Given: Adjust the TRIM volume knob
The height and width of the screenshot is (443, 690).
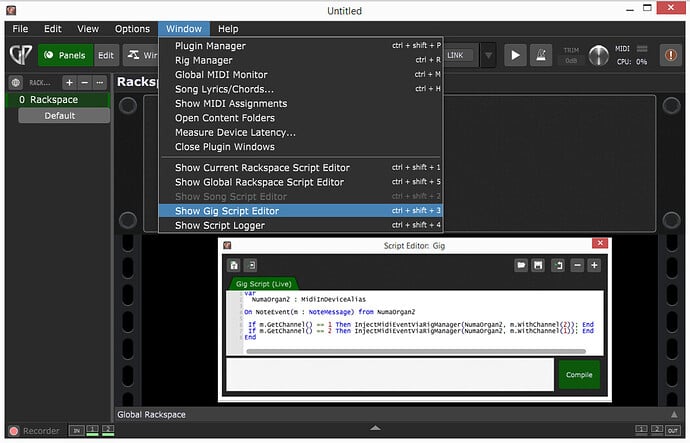Looking at the screenshot, I should [598, 56].
